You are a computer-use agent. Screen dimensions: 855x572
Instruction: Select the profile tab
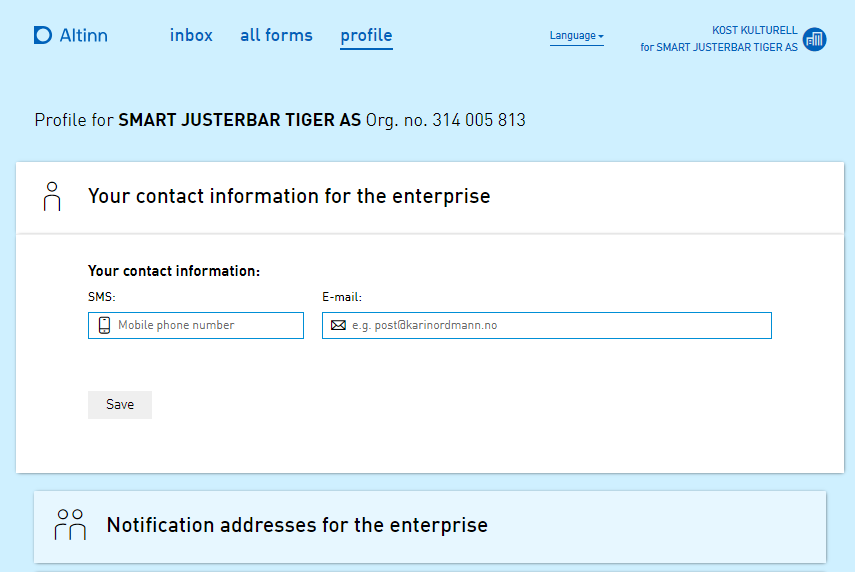coord(366,35)
